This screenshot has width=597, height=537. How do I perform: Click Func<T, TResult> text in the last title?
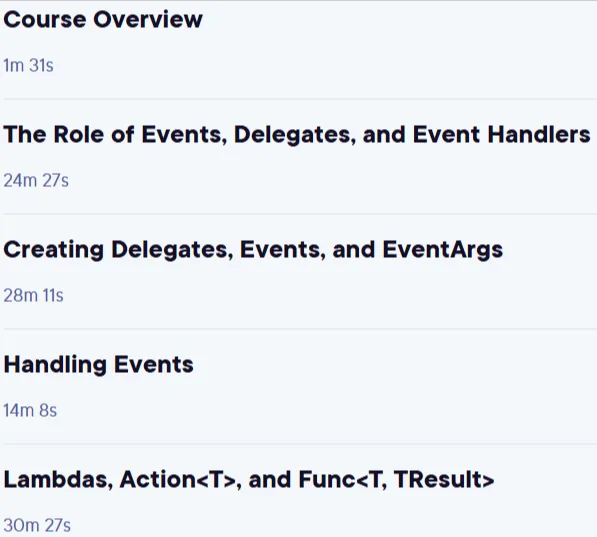[x=396, y=479]
